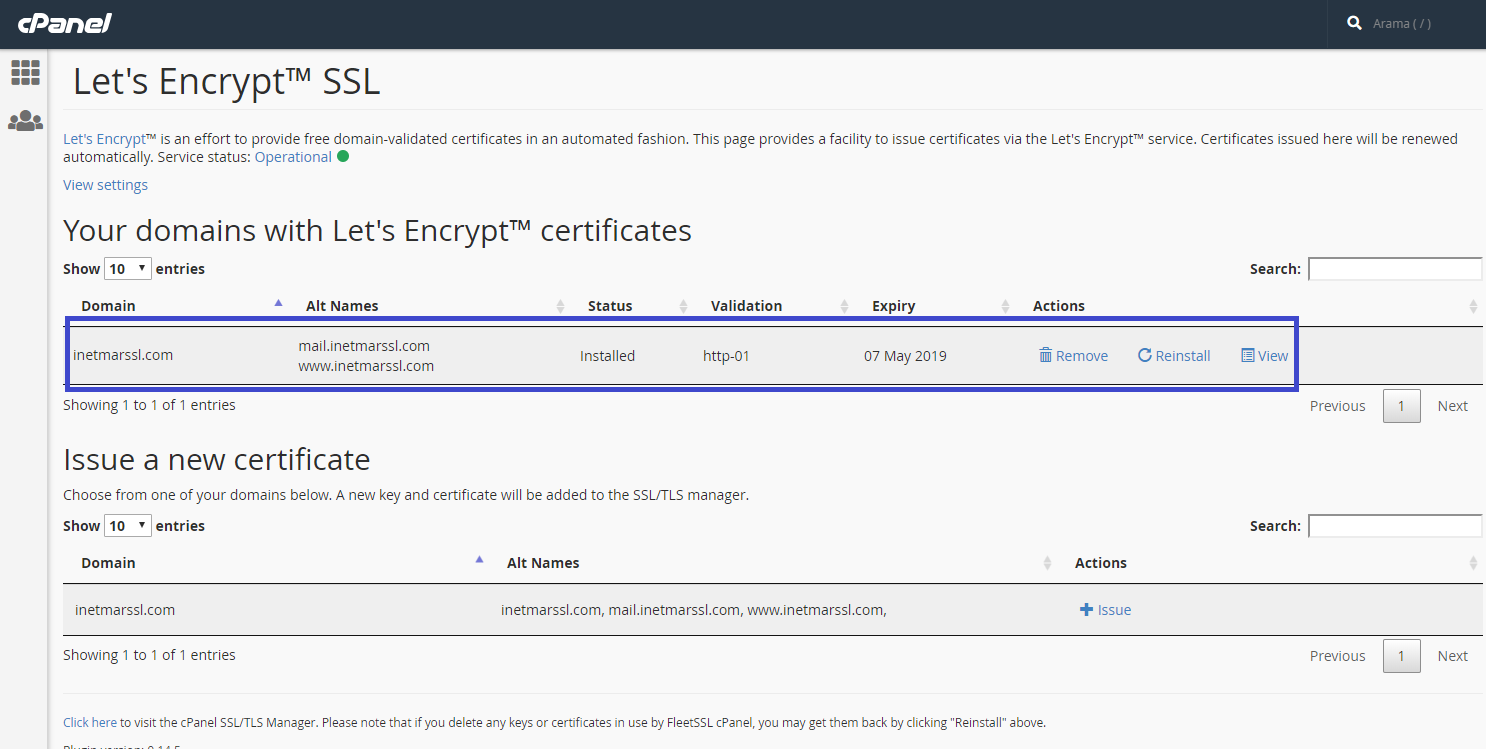Screen dimensions: 1486x749
Task: Open the apps grid sidebar icon
Action: tap(25, 72)
